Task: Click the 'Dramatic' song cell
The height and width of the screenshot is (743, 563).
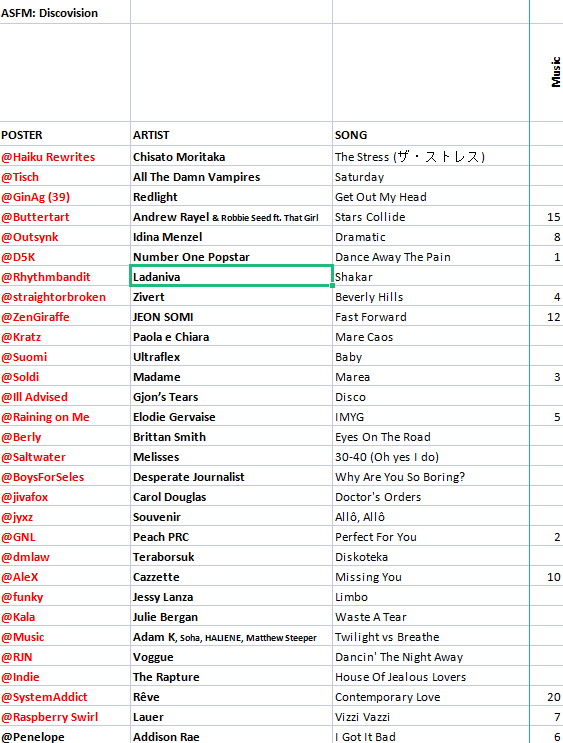Action: [x=431, y=236]
